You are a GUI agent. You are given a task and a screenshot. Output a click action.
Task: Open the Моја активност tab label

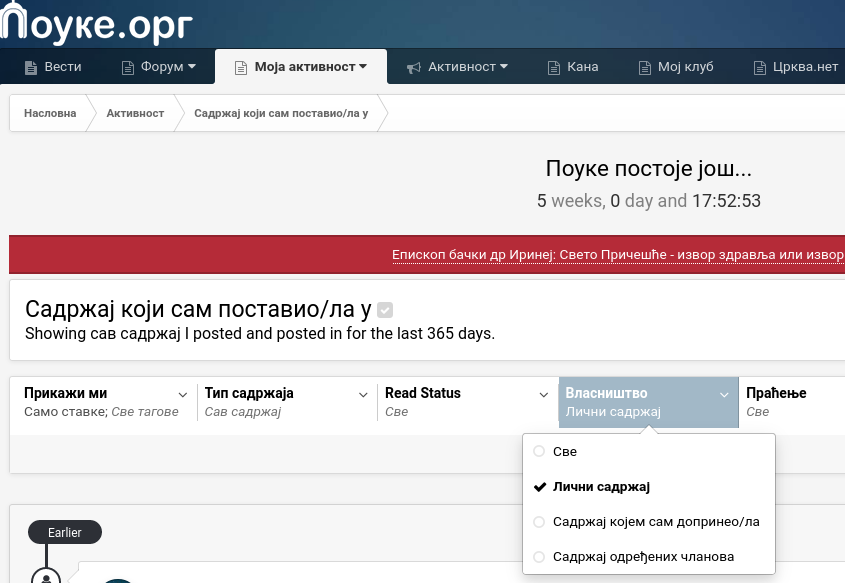click(x=305, y=67)
